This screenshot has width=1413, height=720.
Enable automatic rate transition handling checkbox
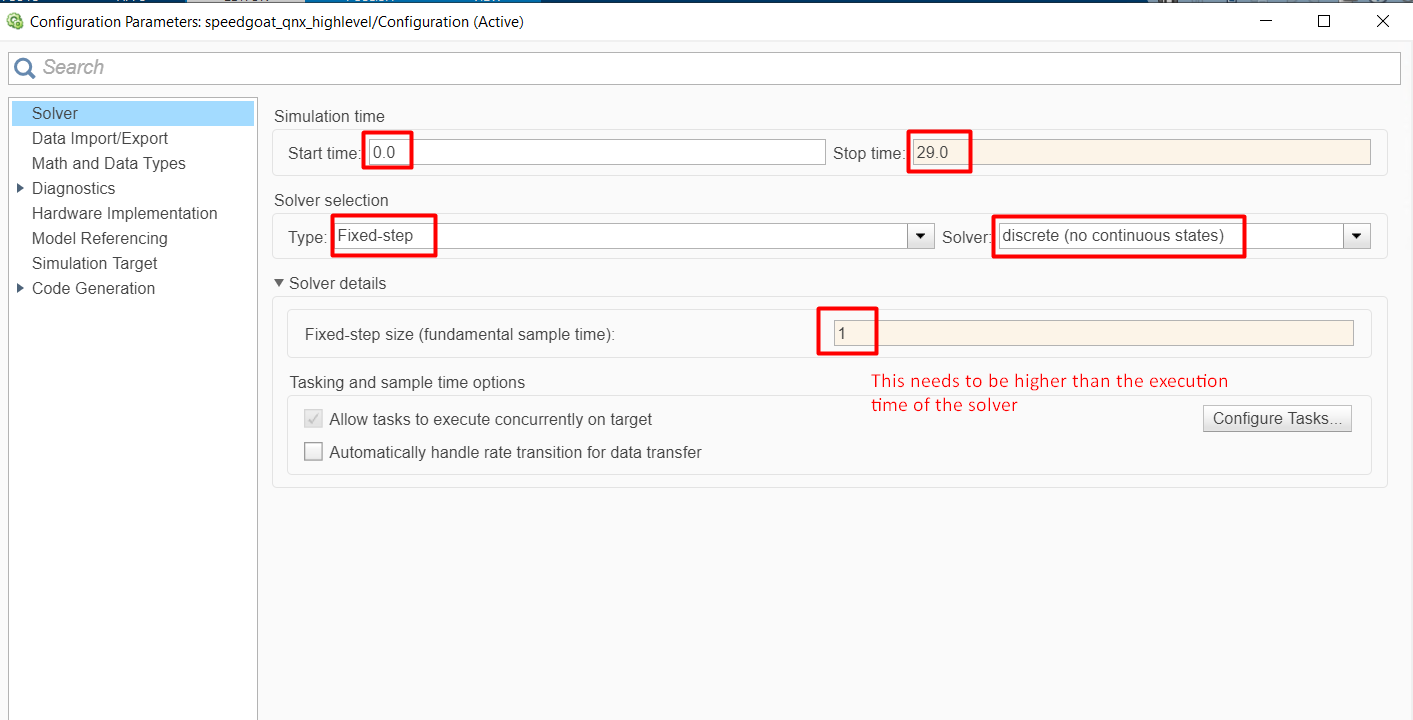[x=314, y=452]
